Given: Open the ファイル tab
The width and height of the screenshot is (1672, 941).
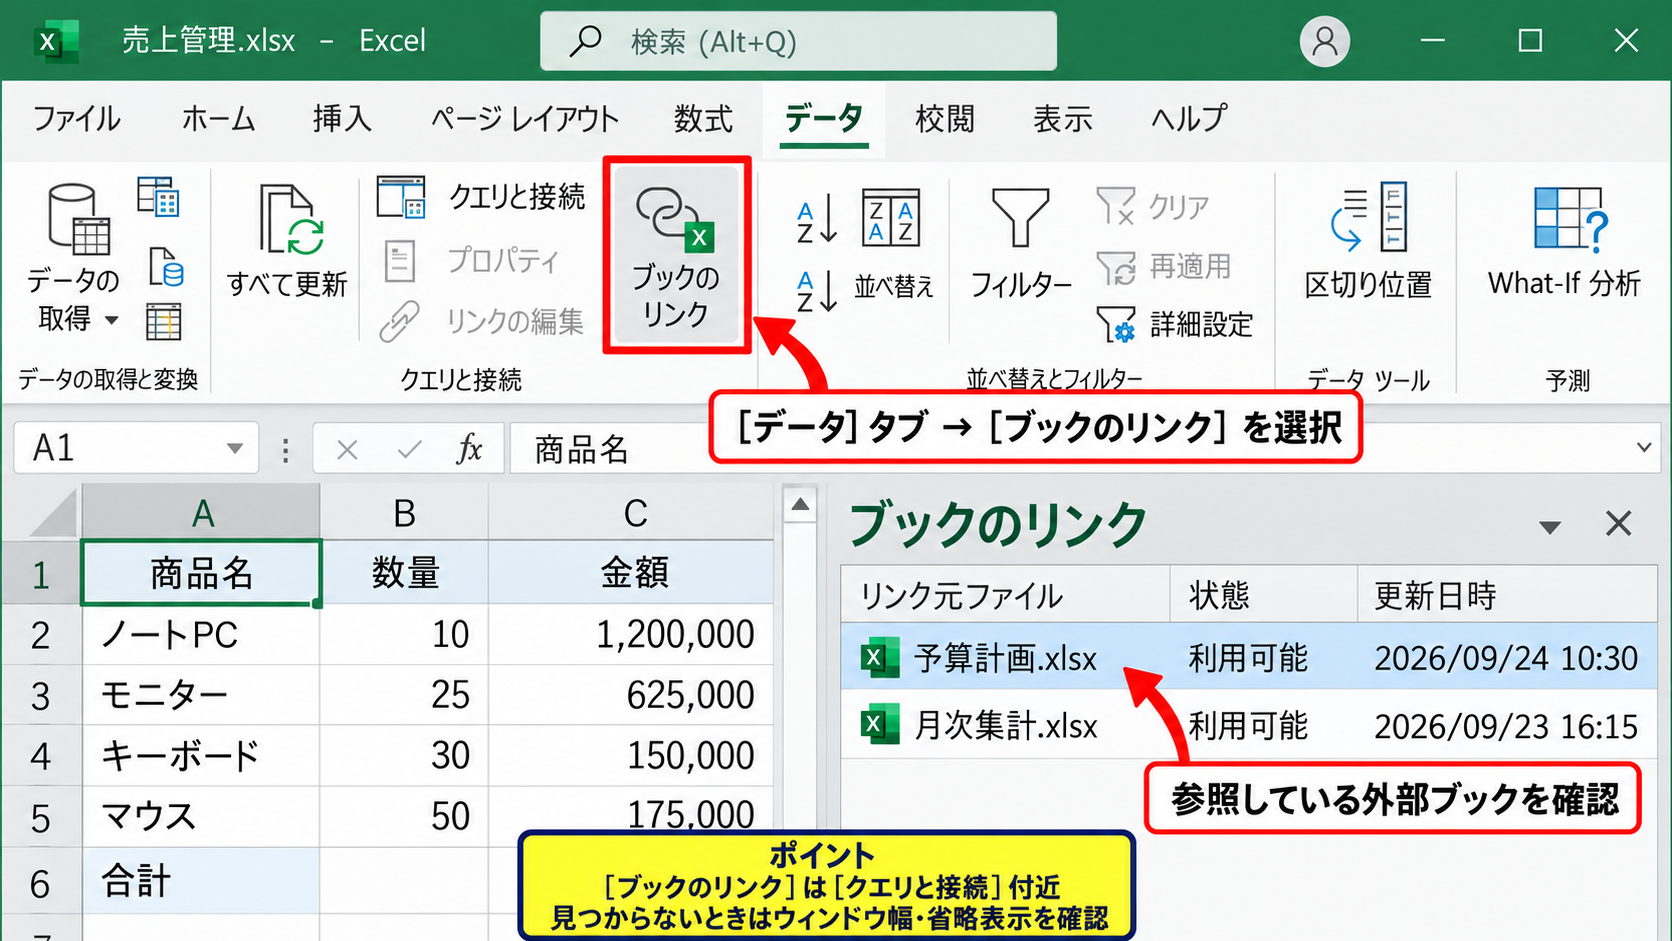Looking at the screenshot, I should (x=77, y=119).
